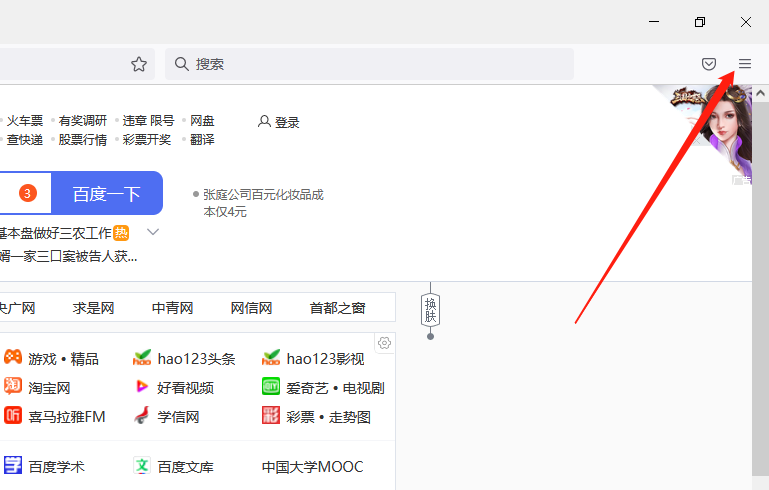
Task: Click the 喜马拉雅FM icon
Action: coord(13,415)
